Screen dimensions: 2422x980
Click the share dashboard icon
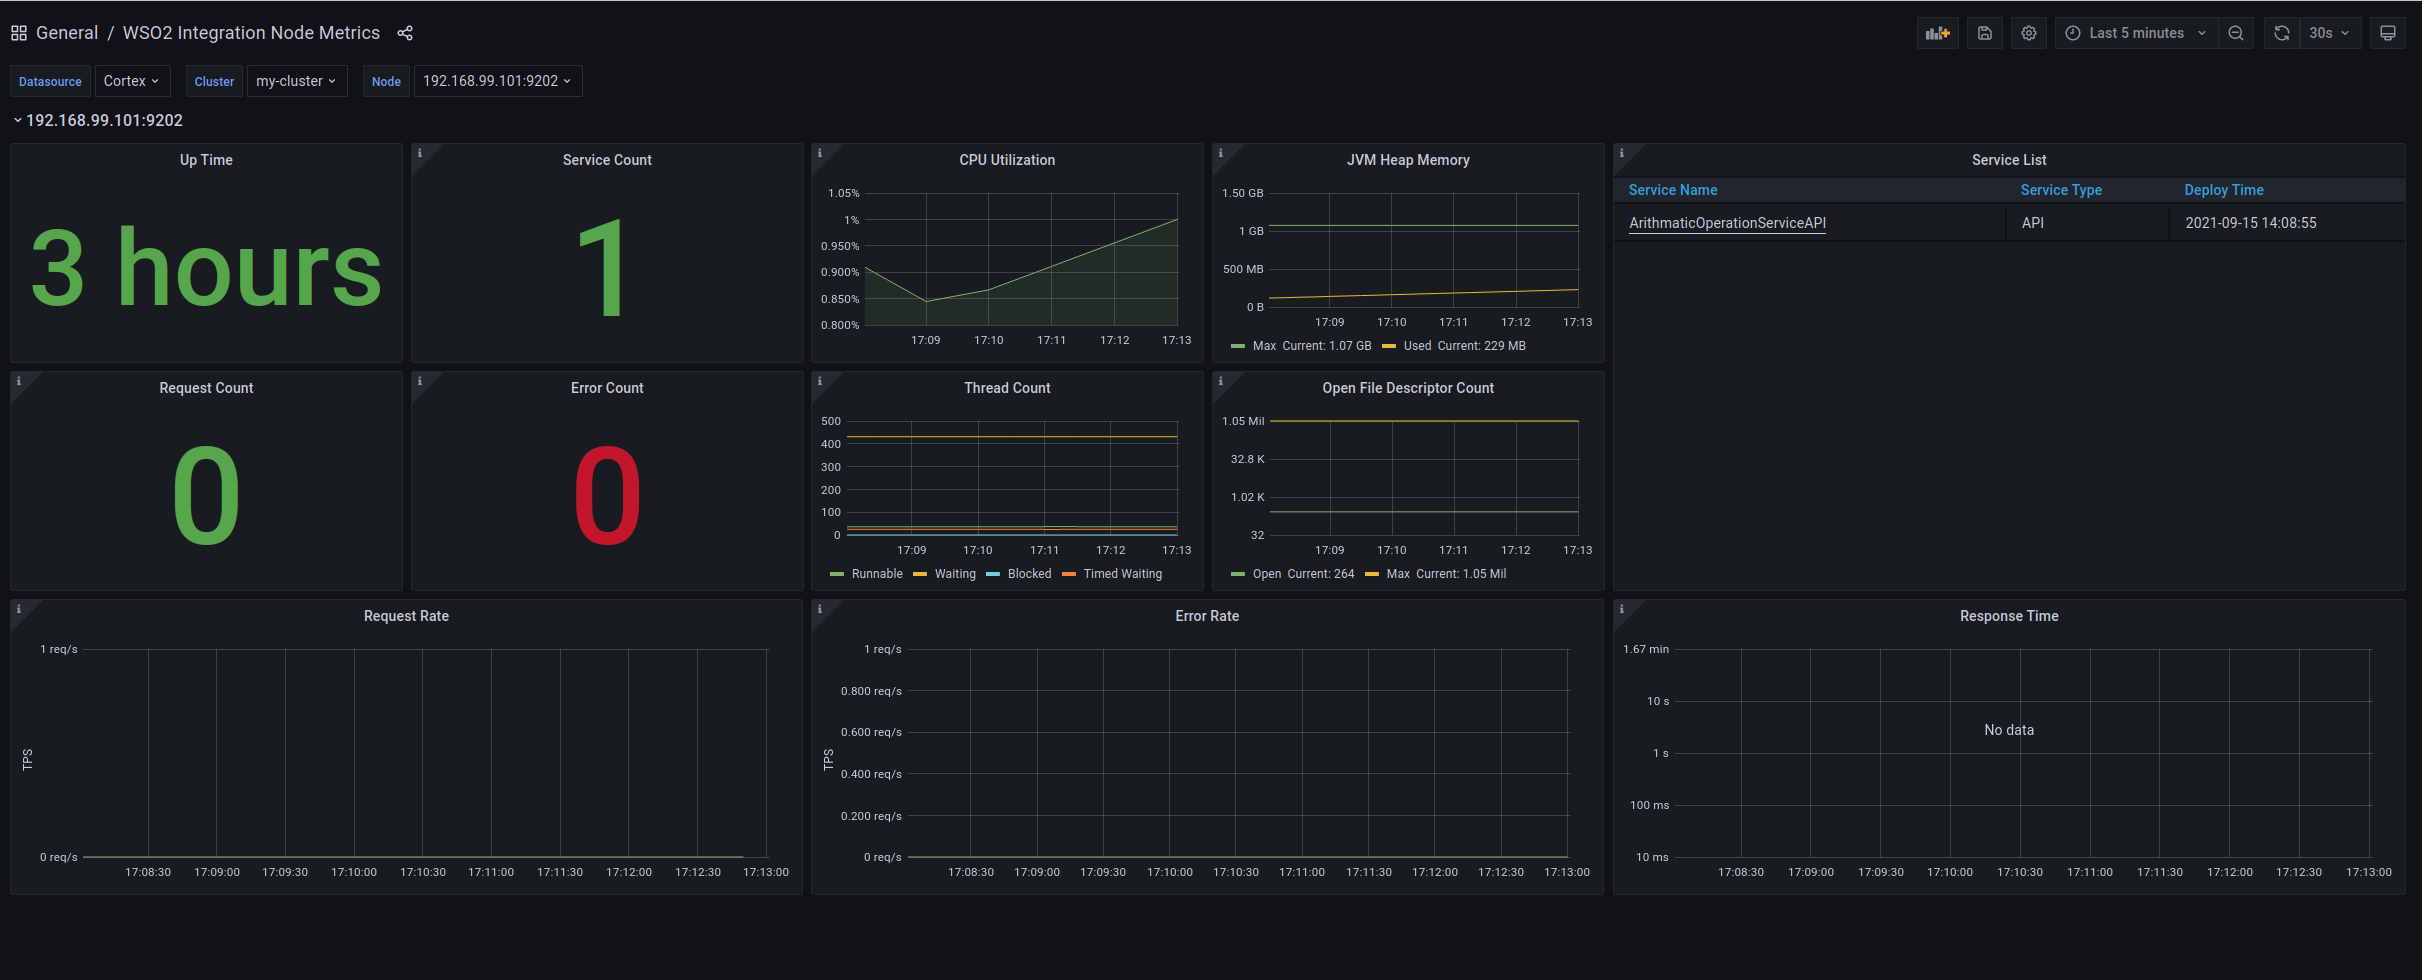pos(405,33)
